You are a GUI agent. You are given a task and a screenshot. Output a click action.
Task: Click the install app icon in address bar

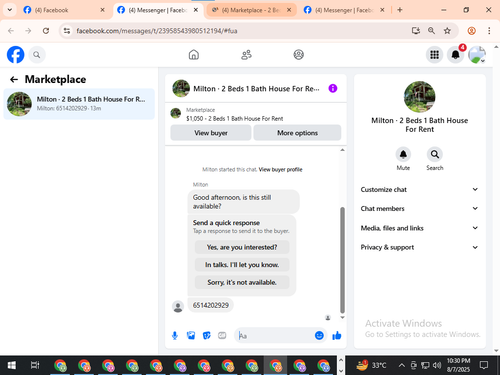point(415,31)
